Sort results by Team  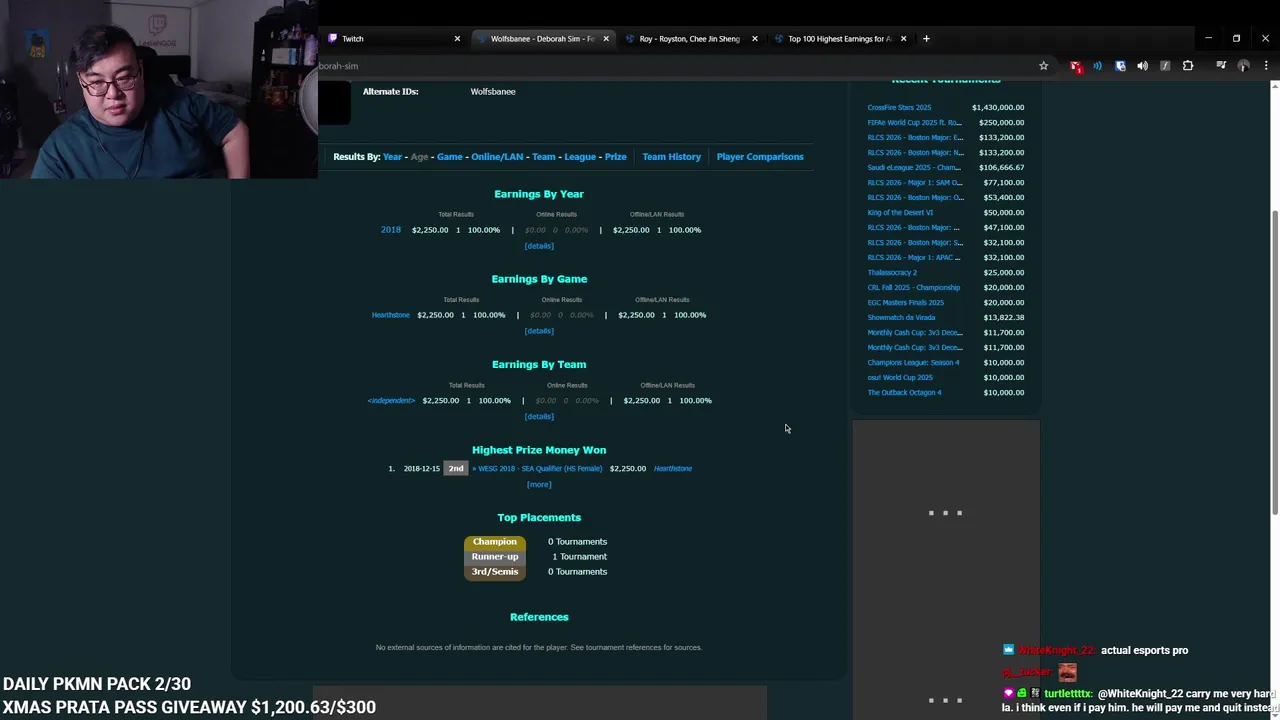pos(543,157)
